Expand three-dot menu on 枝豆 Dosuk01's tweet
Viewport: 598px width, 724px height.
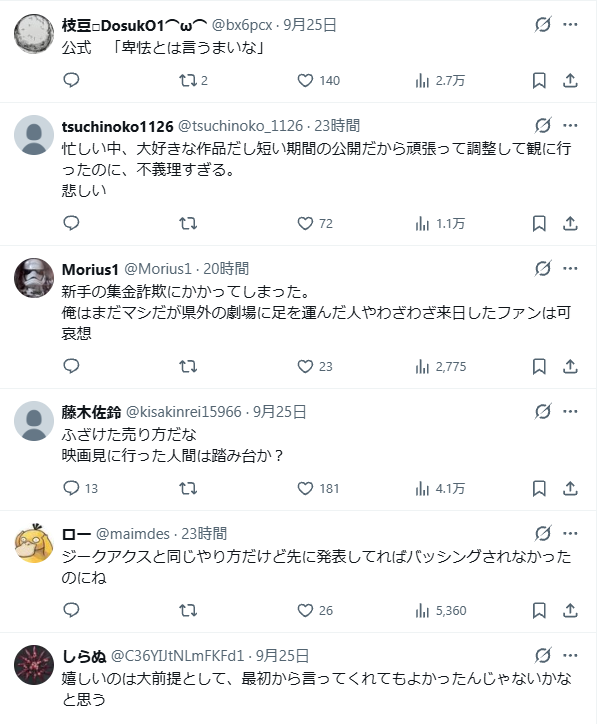pos(570,24)
